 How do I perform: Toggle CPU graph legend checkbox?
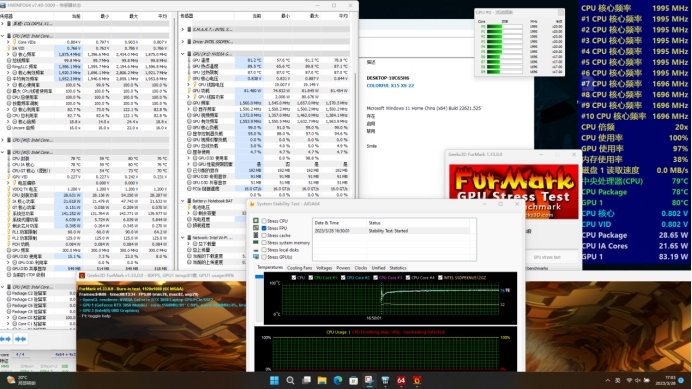294,278
